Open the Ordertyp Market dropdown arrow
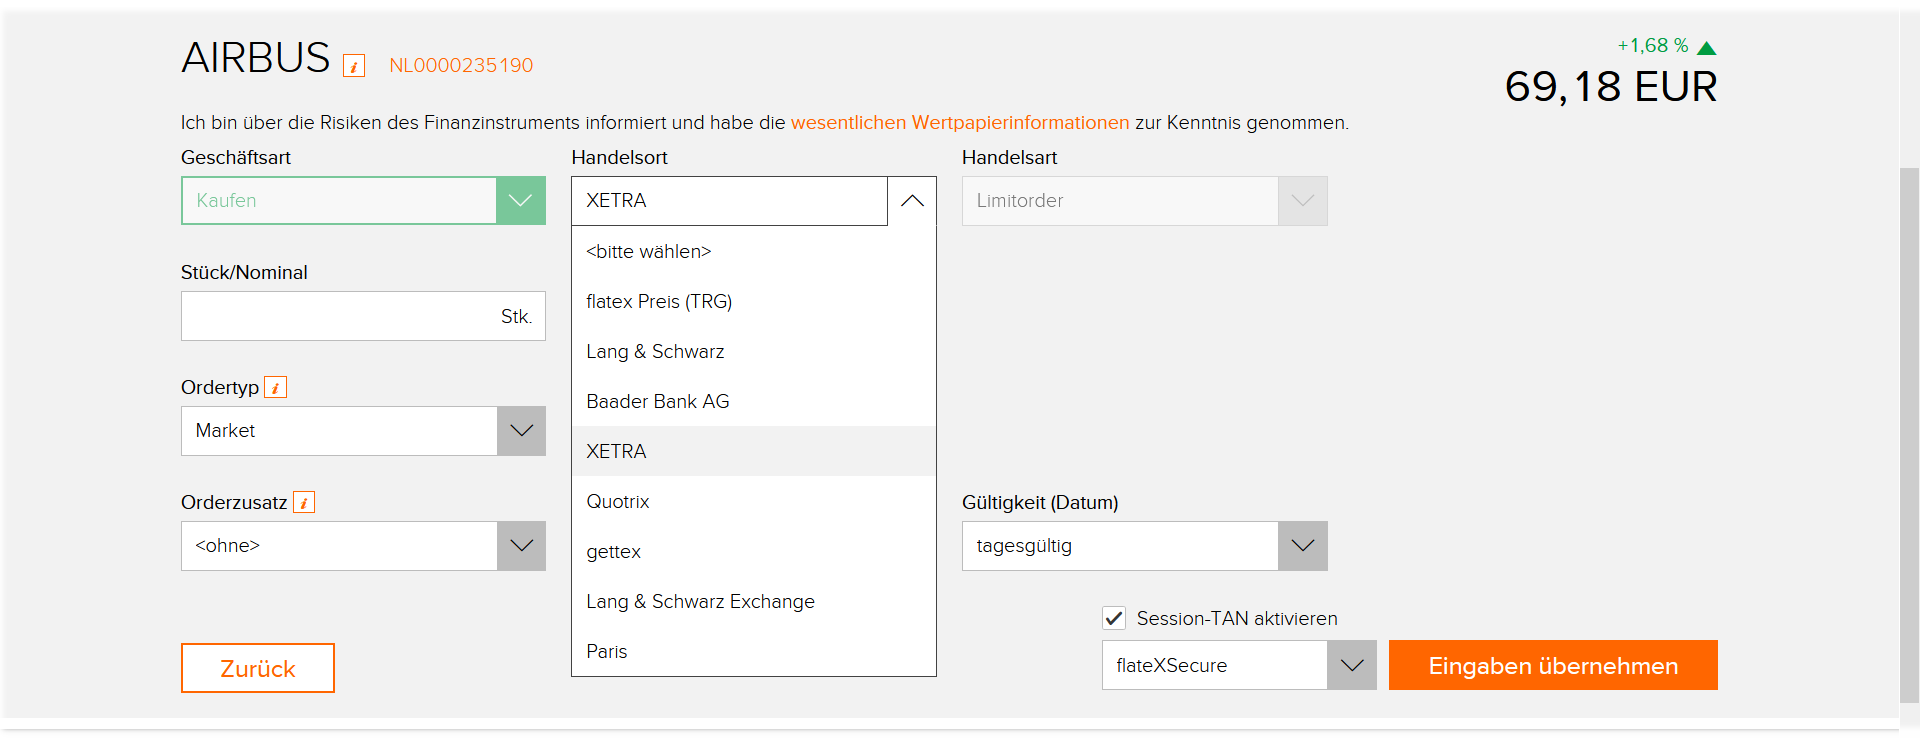 pyautogui.click(x=521, y=431)
